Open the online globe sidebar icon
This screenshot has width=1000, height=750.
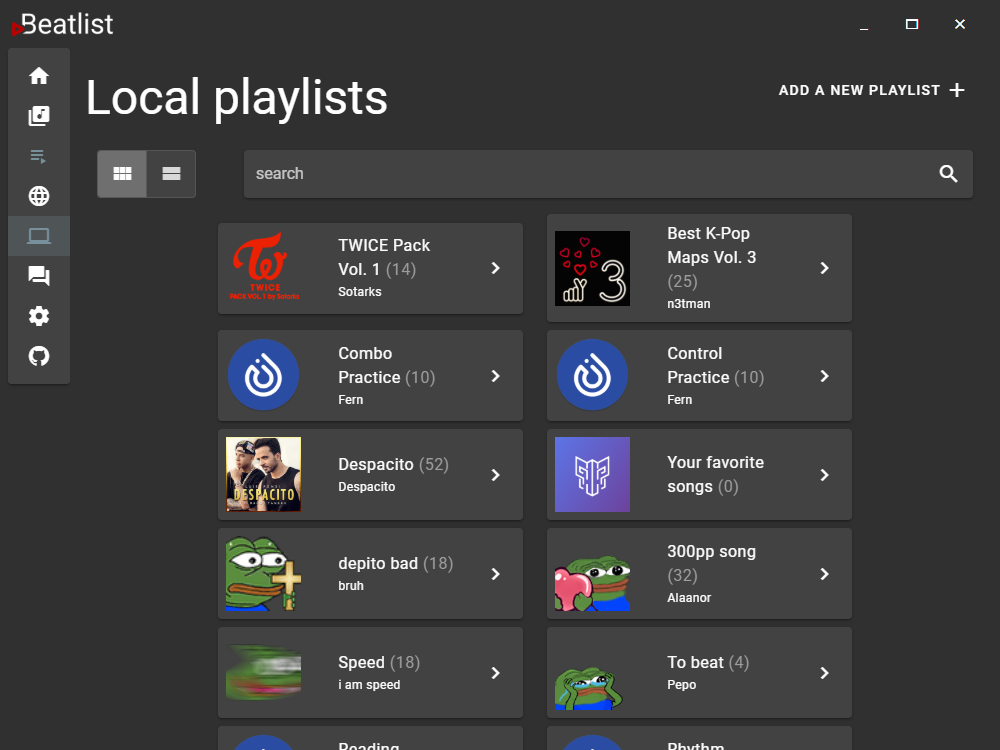(39, 196)
